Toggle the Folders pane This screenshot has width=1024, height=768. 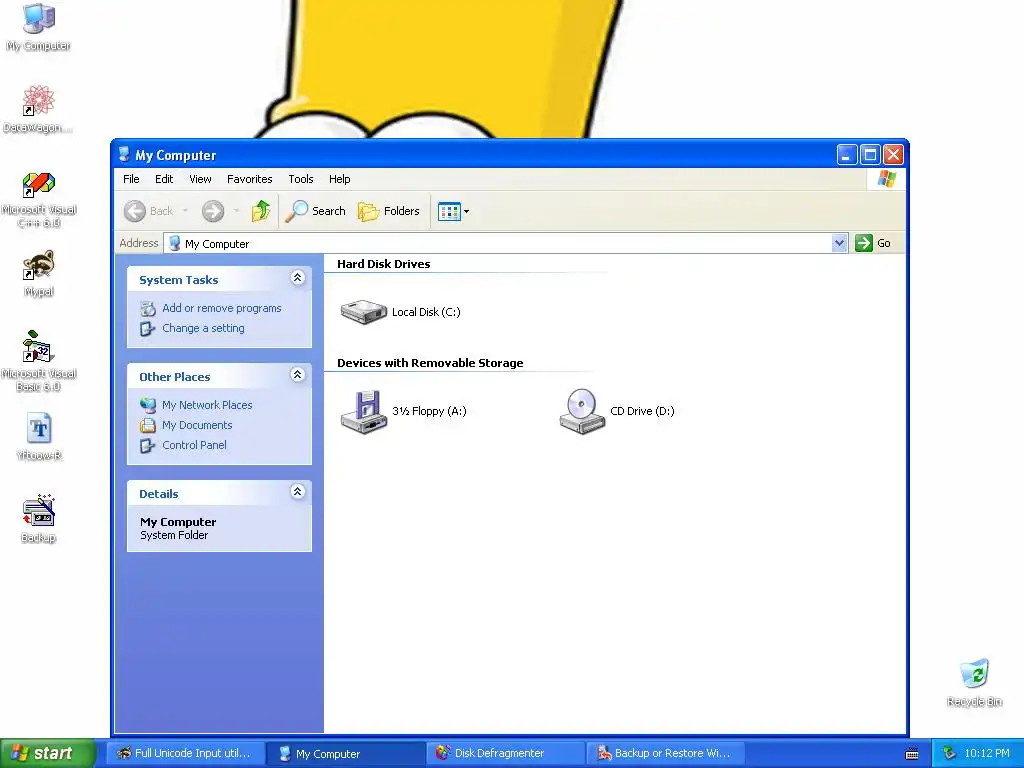(x=389, y=211)
